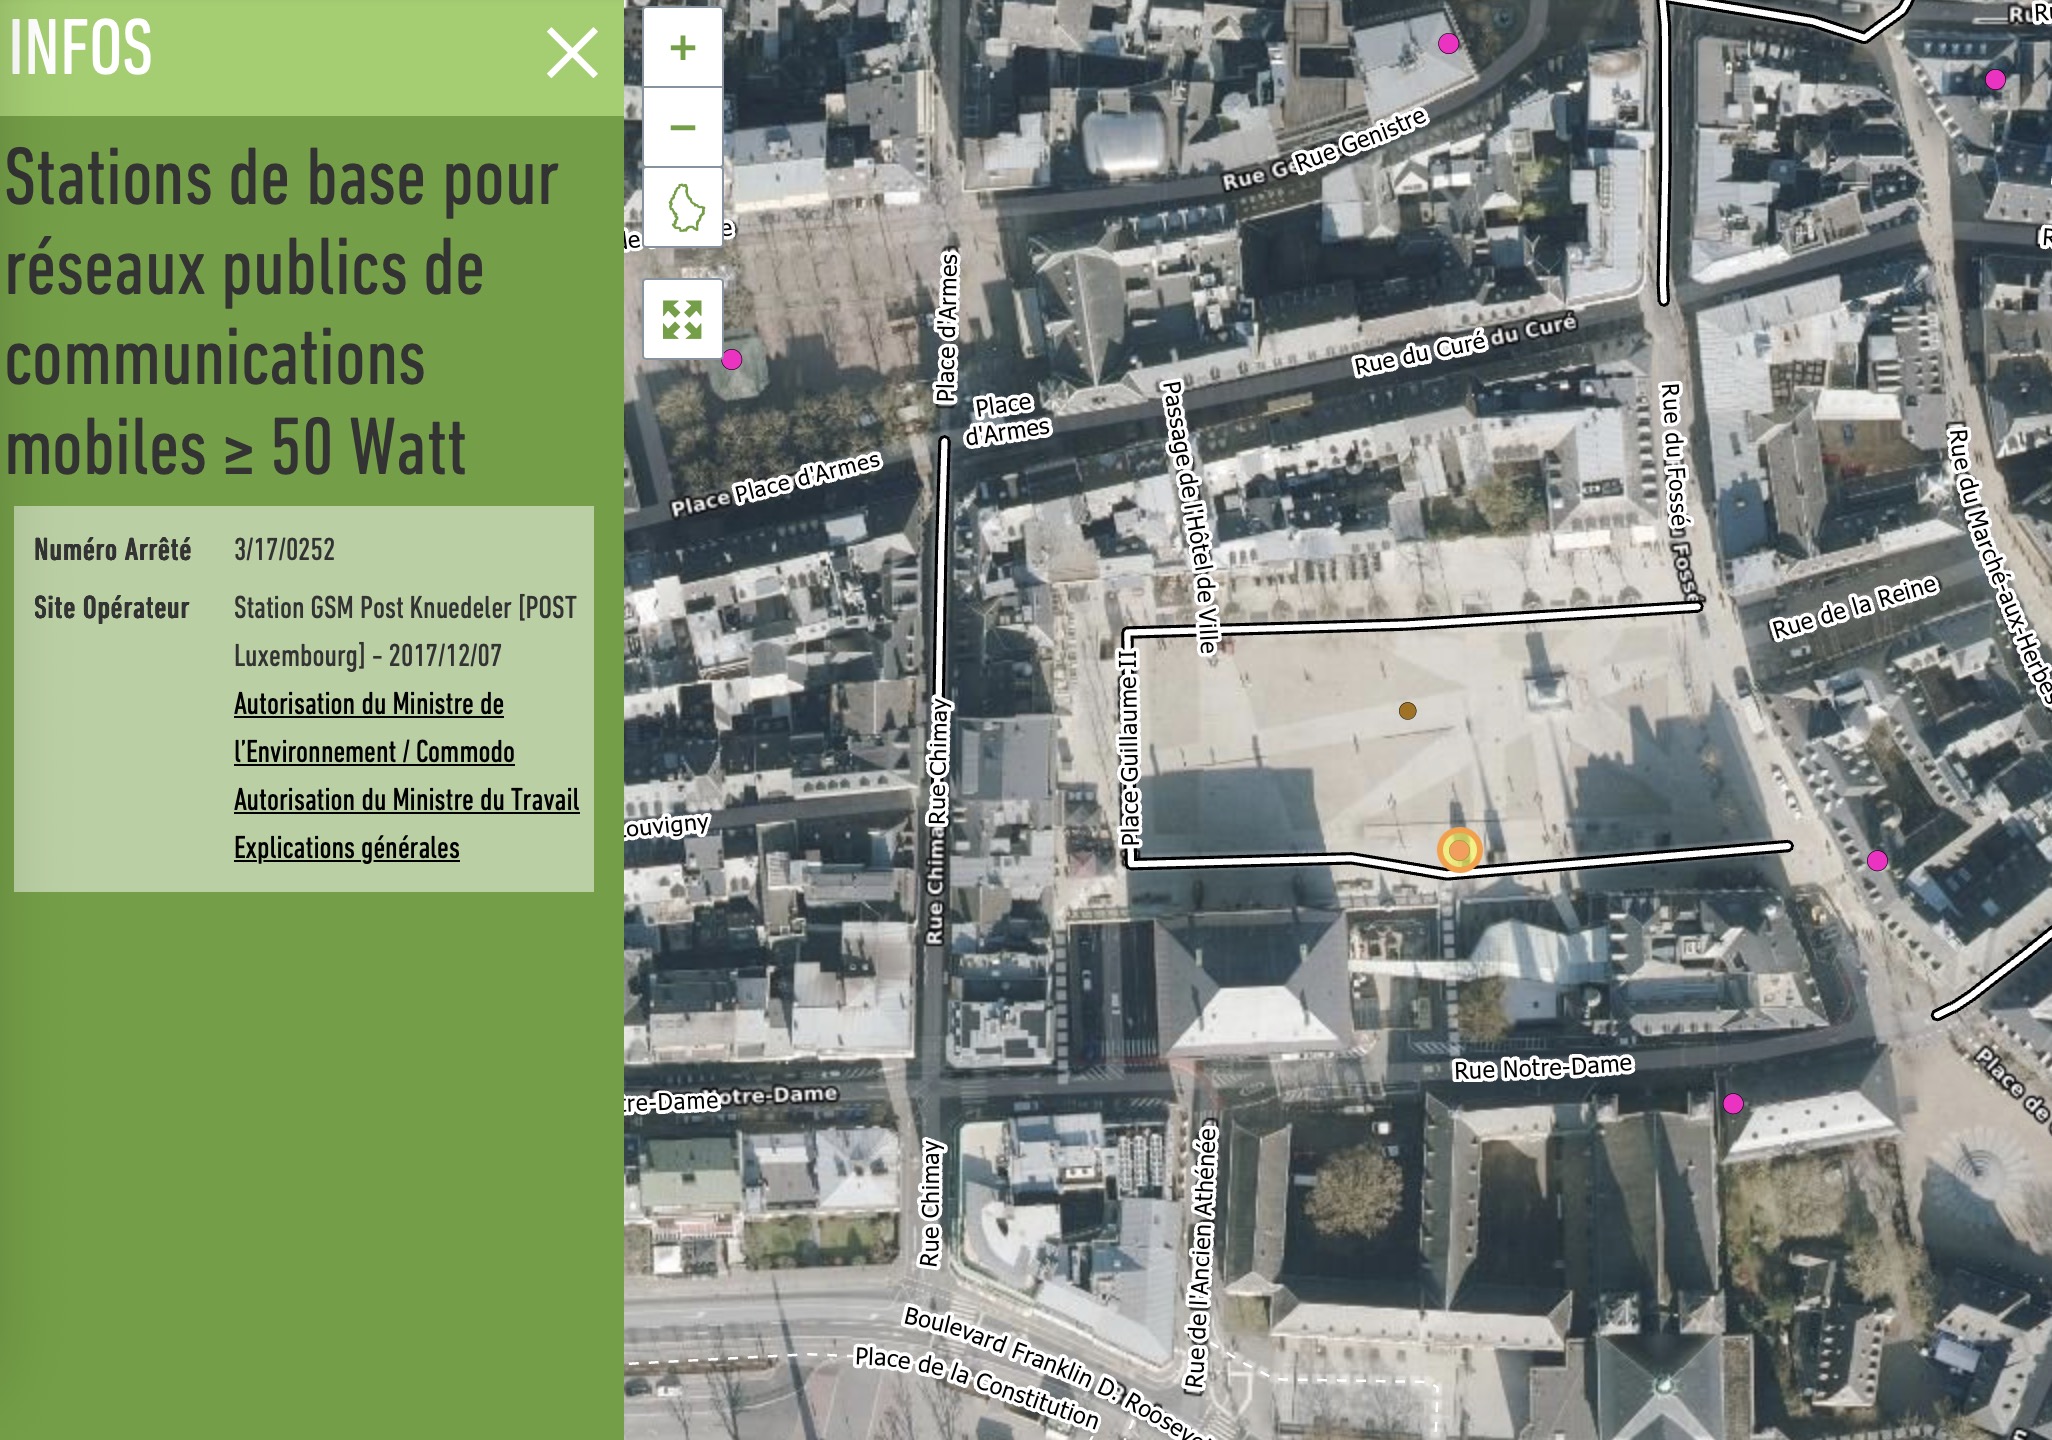Zoom out the map with minus button
The width and height of the screenshot is (2052, 1440).
(683, 127)
